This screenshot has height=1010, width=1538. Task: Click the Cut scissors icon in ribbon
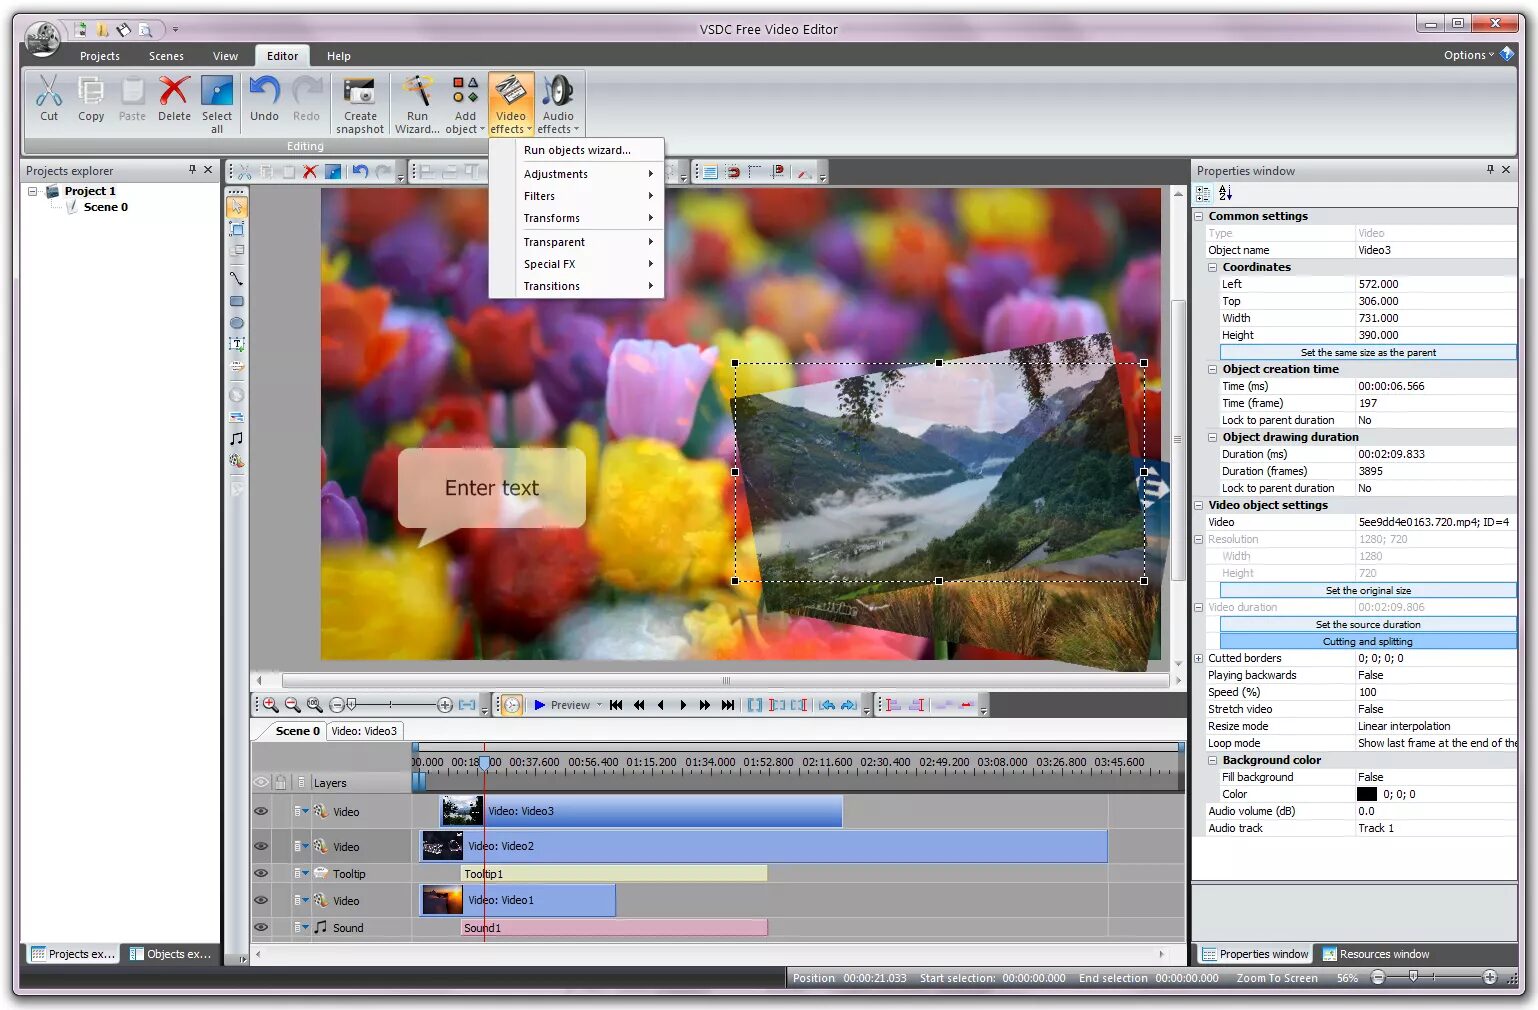[48, 92]
